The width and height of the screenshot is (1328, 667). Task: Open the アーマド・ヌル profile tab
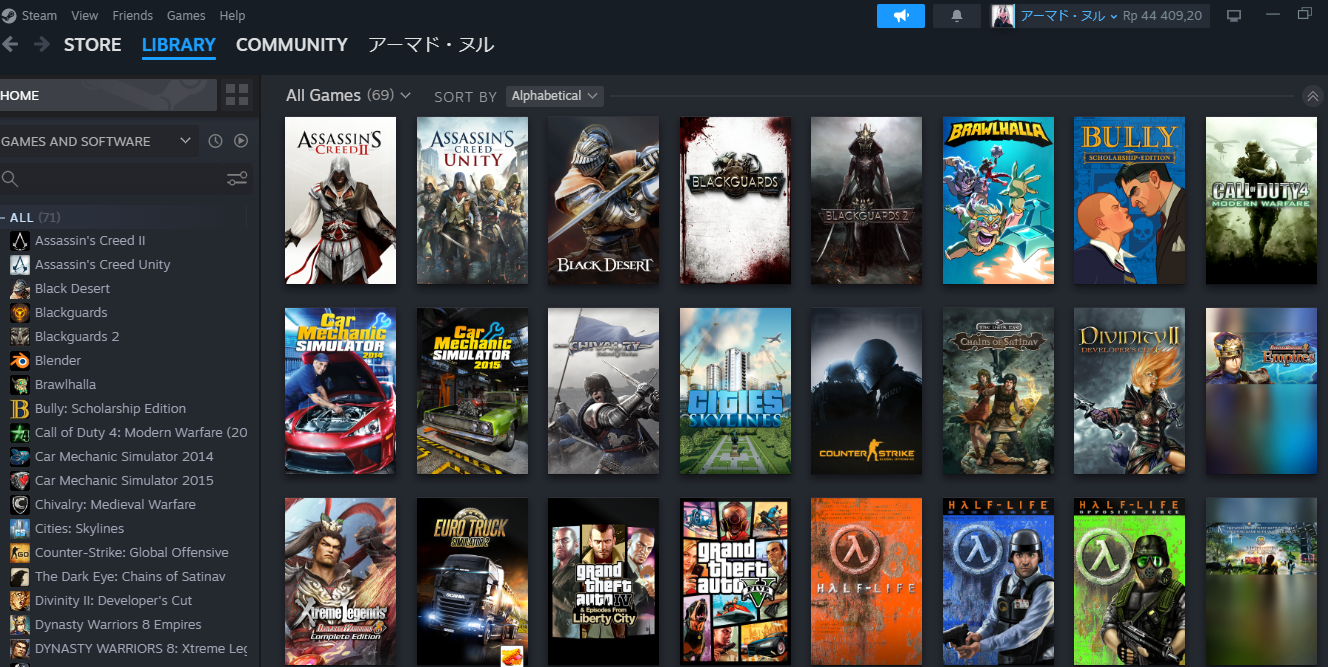(x=431, y=45)
